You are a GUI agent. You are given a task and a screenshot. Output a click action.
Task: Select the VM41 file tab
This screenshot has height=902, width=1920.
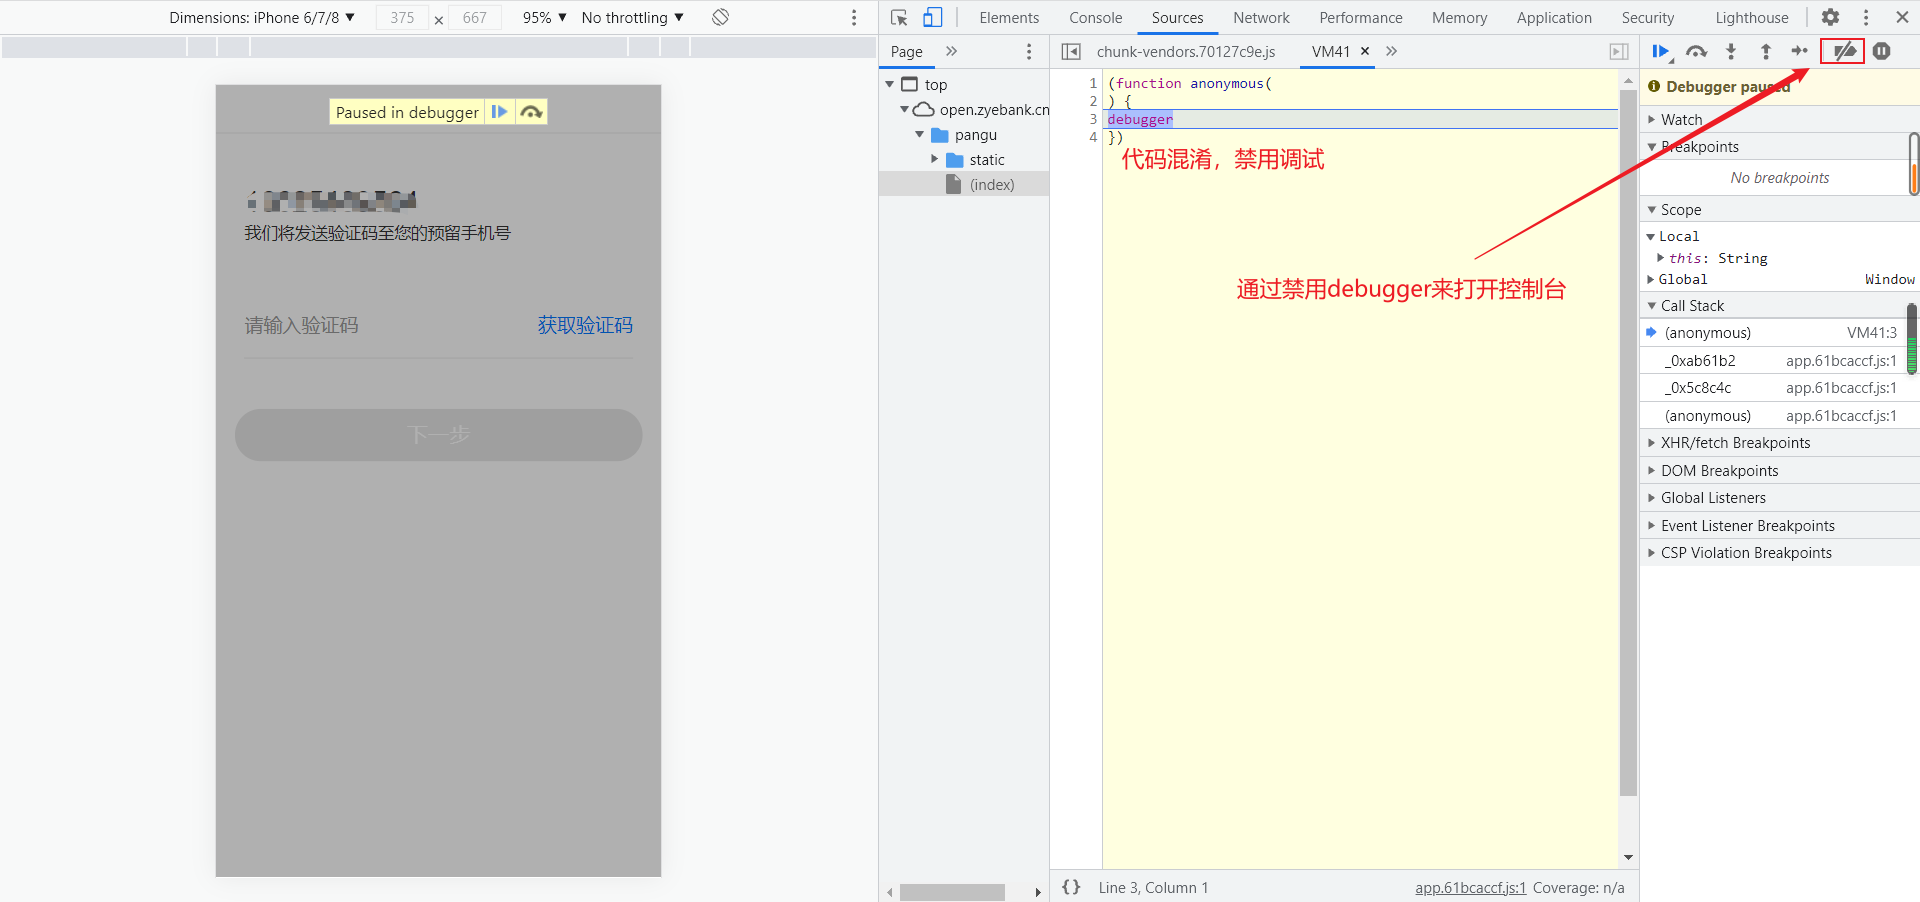(x=1330, y=52)
